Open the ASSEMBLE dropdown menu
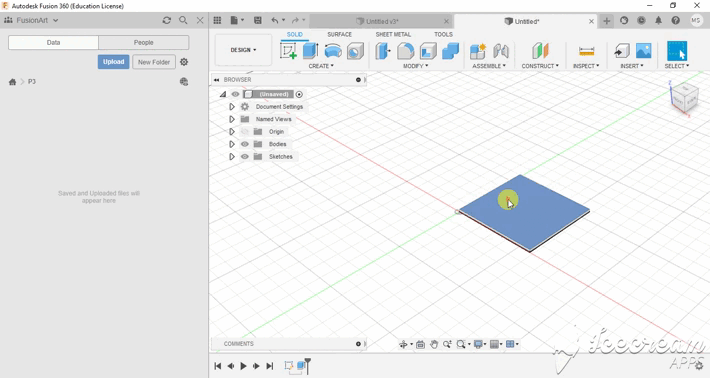 tap(489, 66)
